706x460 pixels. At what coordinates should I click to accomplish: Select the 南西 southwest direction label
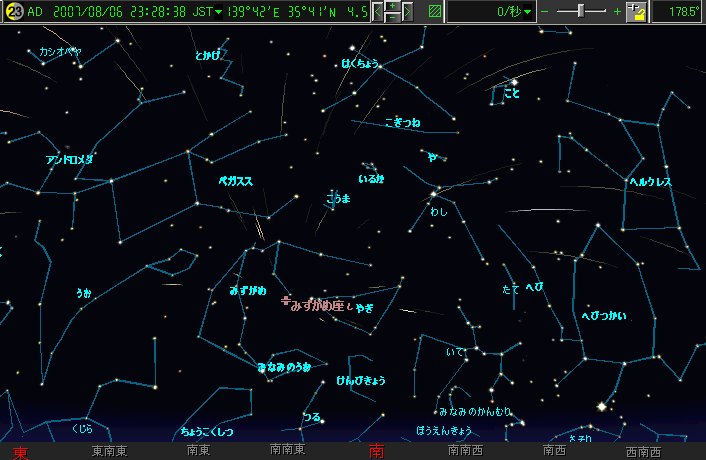(554, 451)
